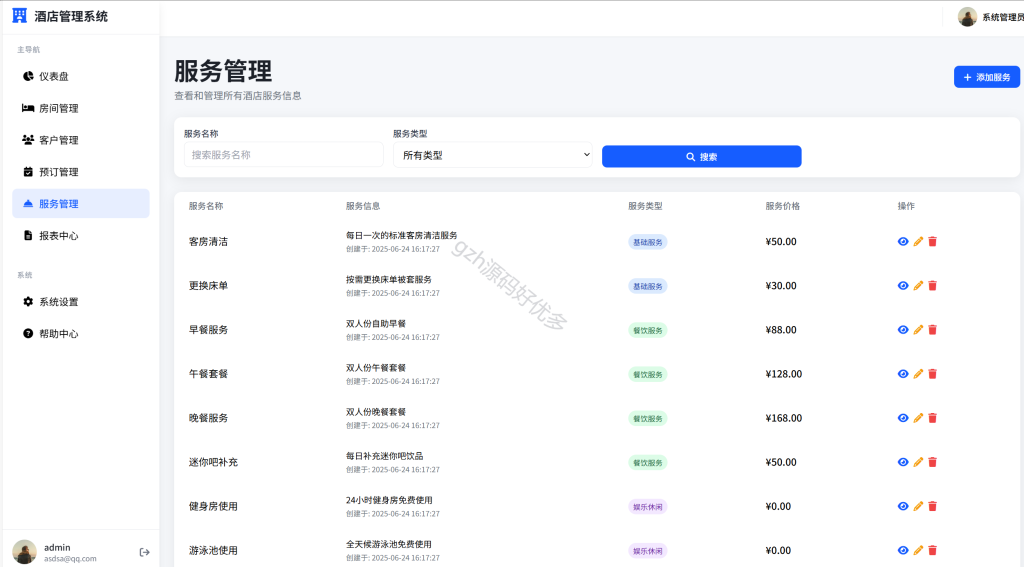Open the 仪表盘 dashboard menu item
The height and width of the screenshot is (567, 1024).
point(81,76)
